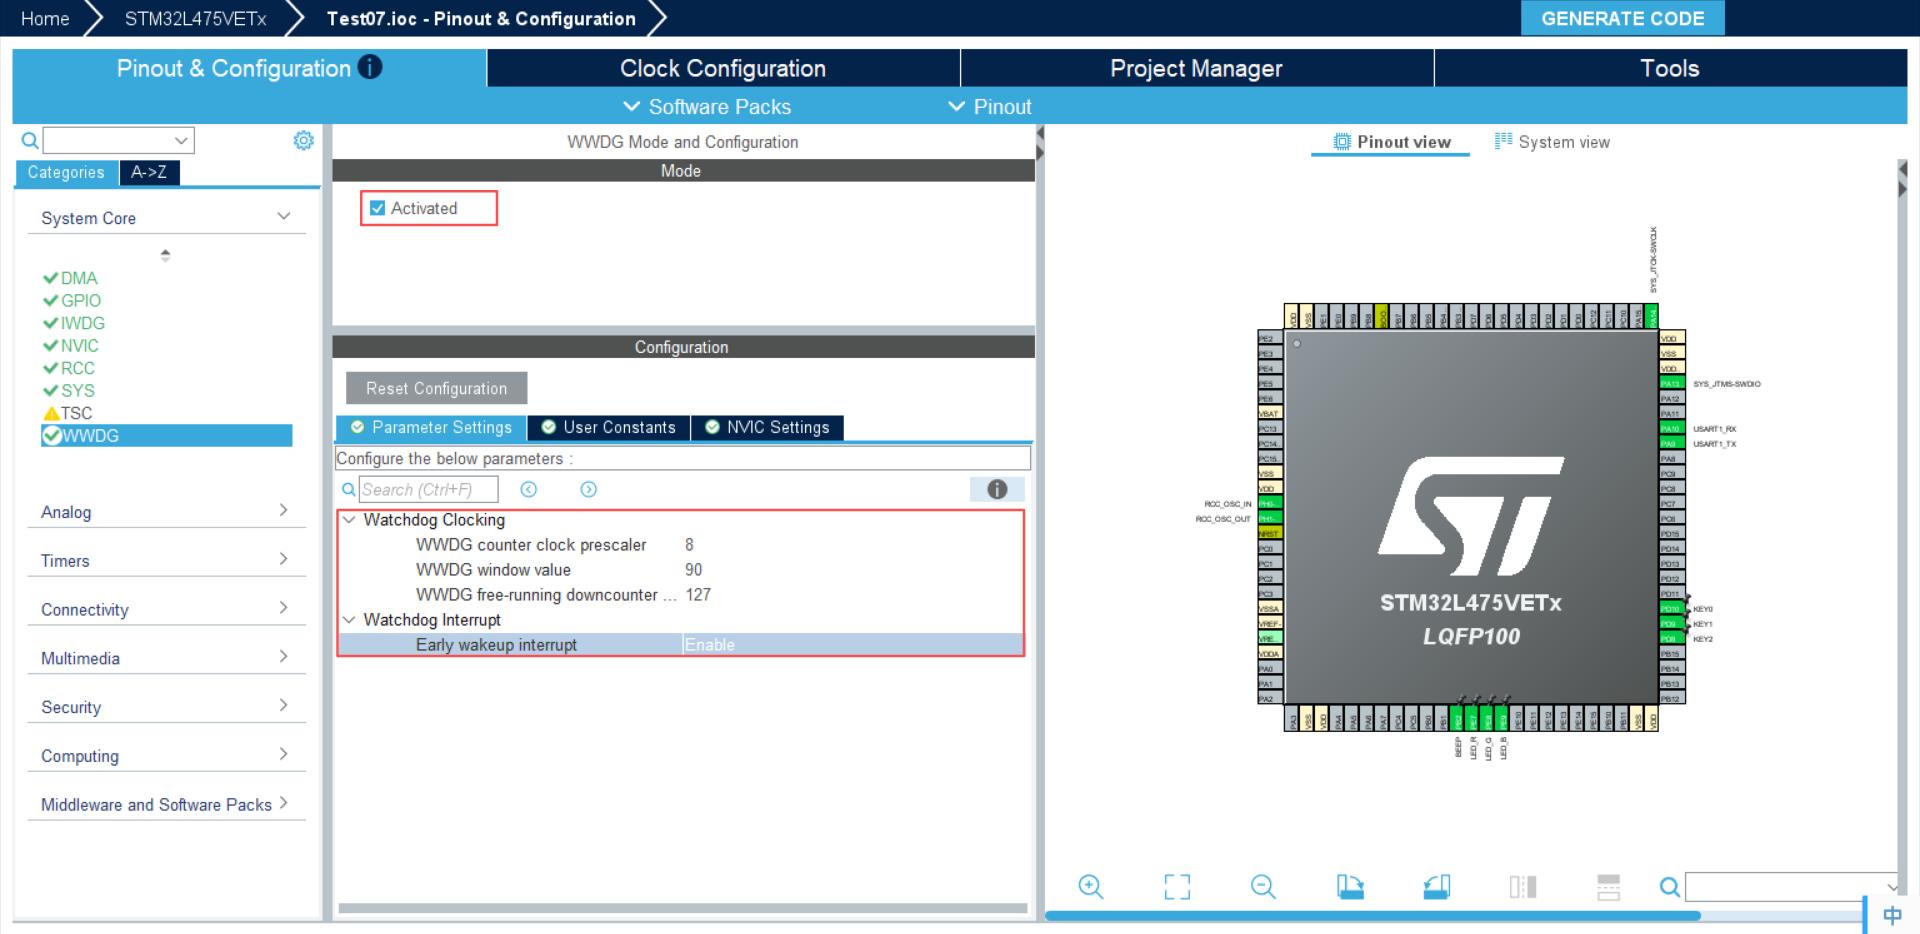
Task: Click the horizontal layout view icon
Action: 1609,887
